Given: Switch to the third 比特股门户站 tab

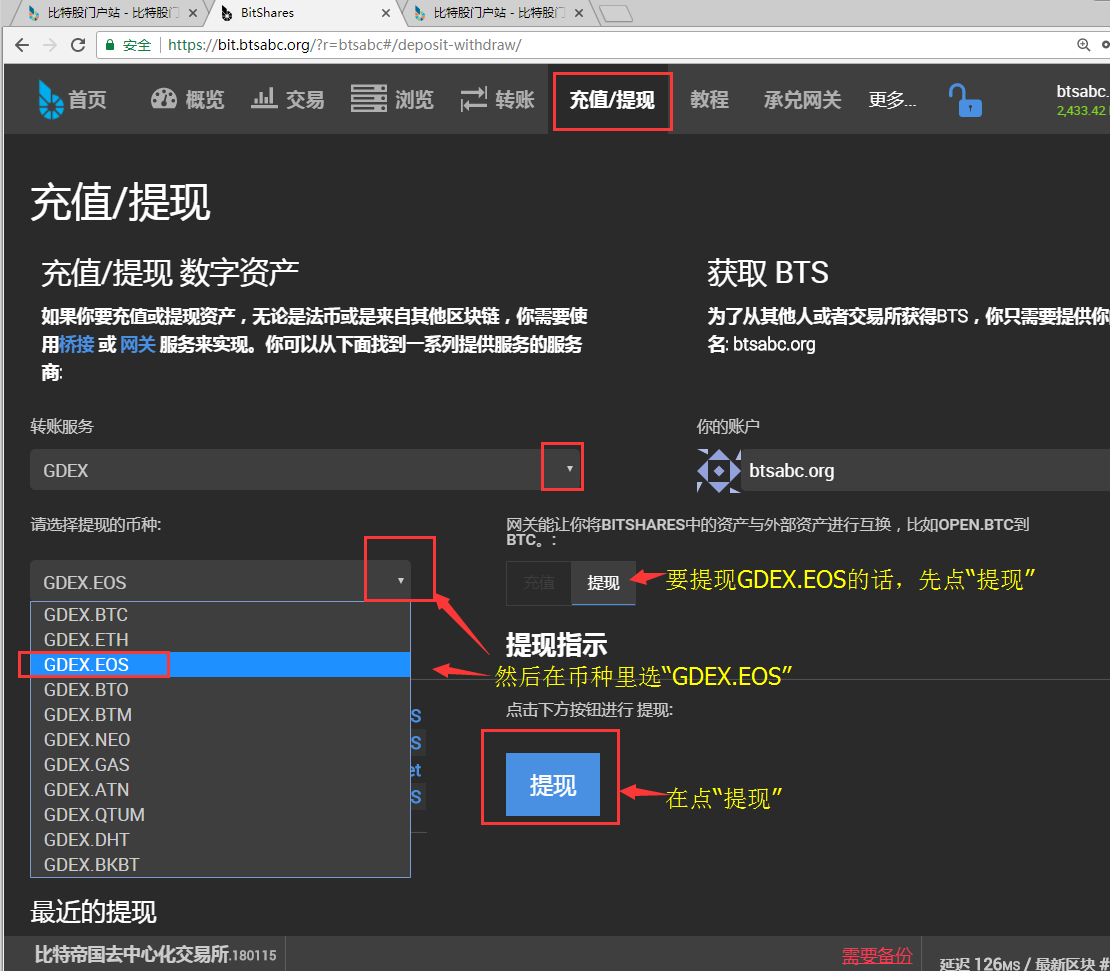Looking at the screenshot, I should (496, 13).
